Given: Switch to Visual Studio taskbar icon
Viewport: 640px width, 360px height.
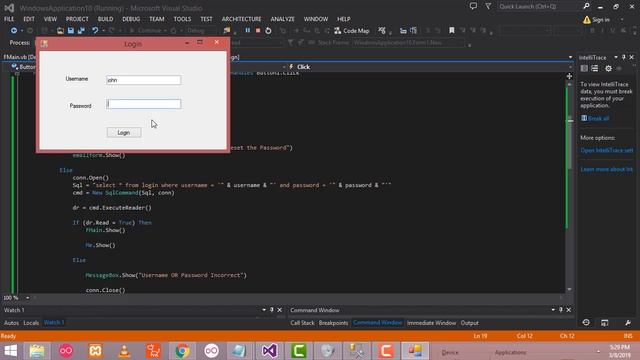Looking at the screenshot, I should (x=269, y=351).
